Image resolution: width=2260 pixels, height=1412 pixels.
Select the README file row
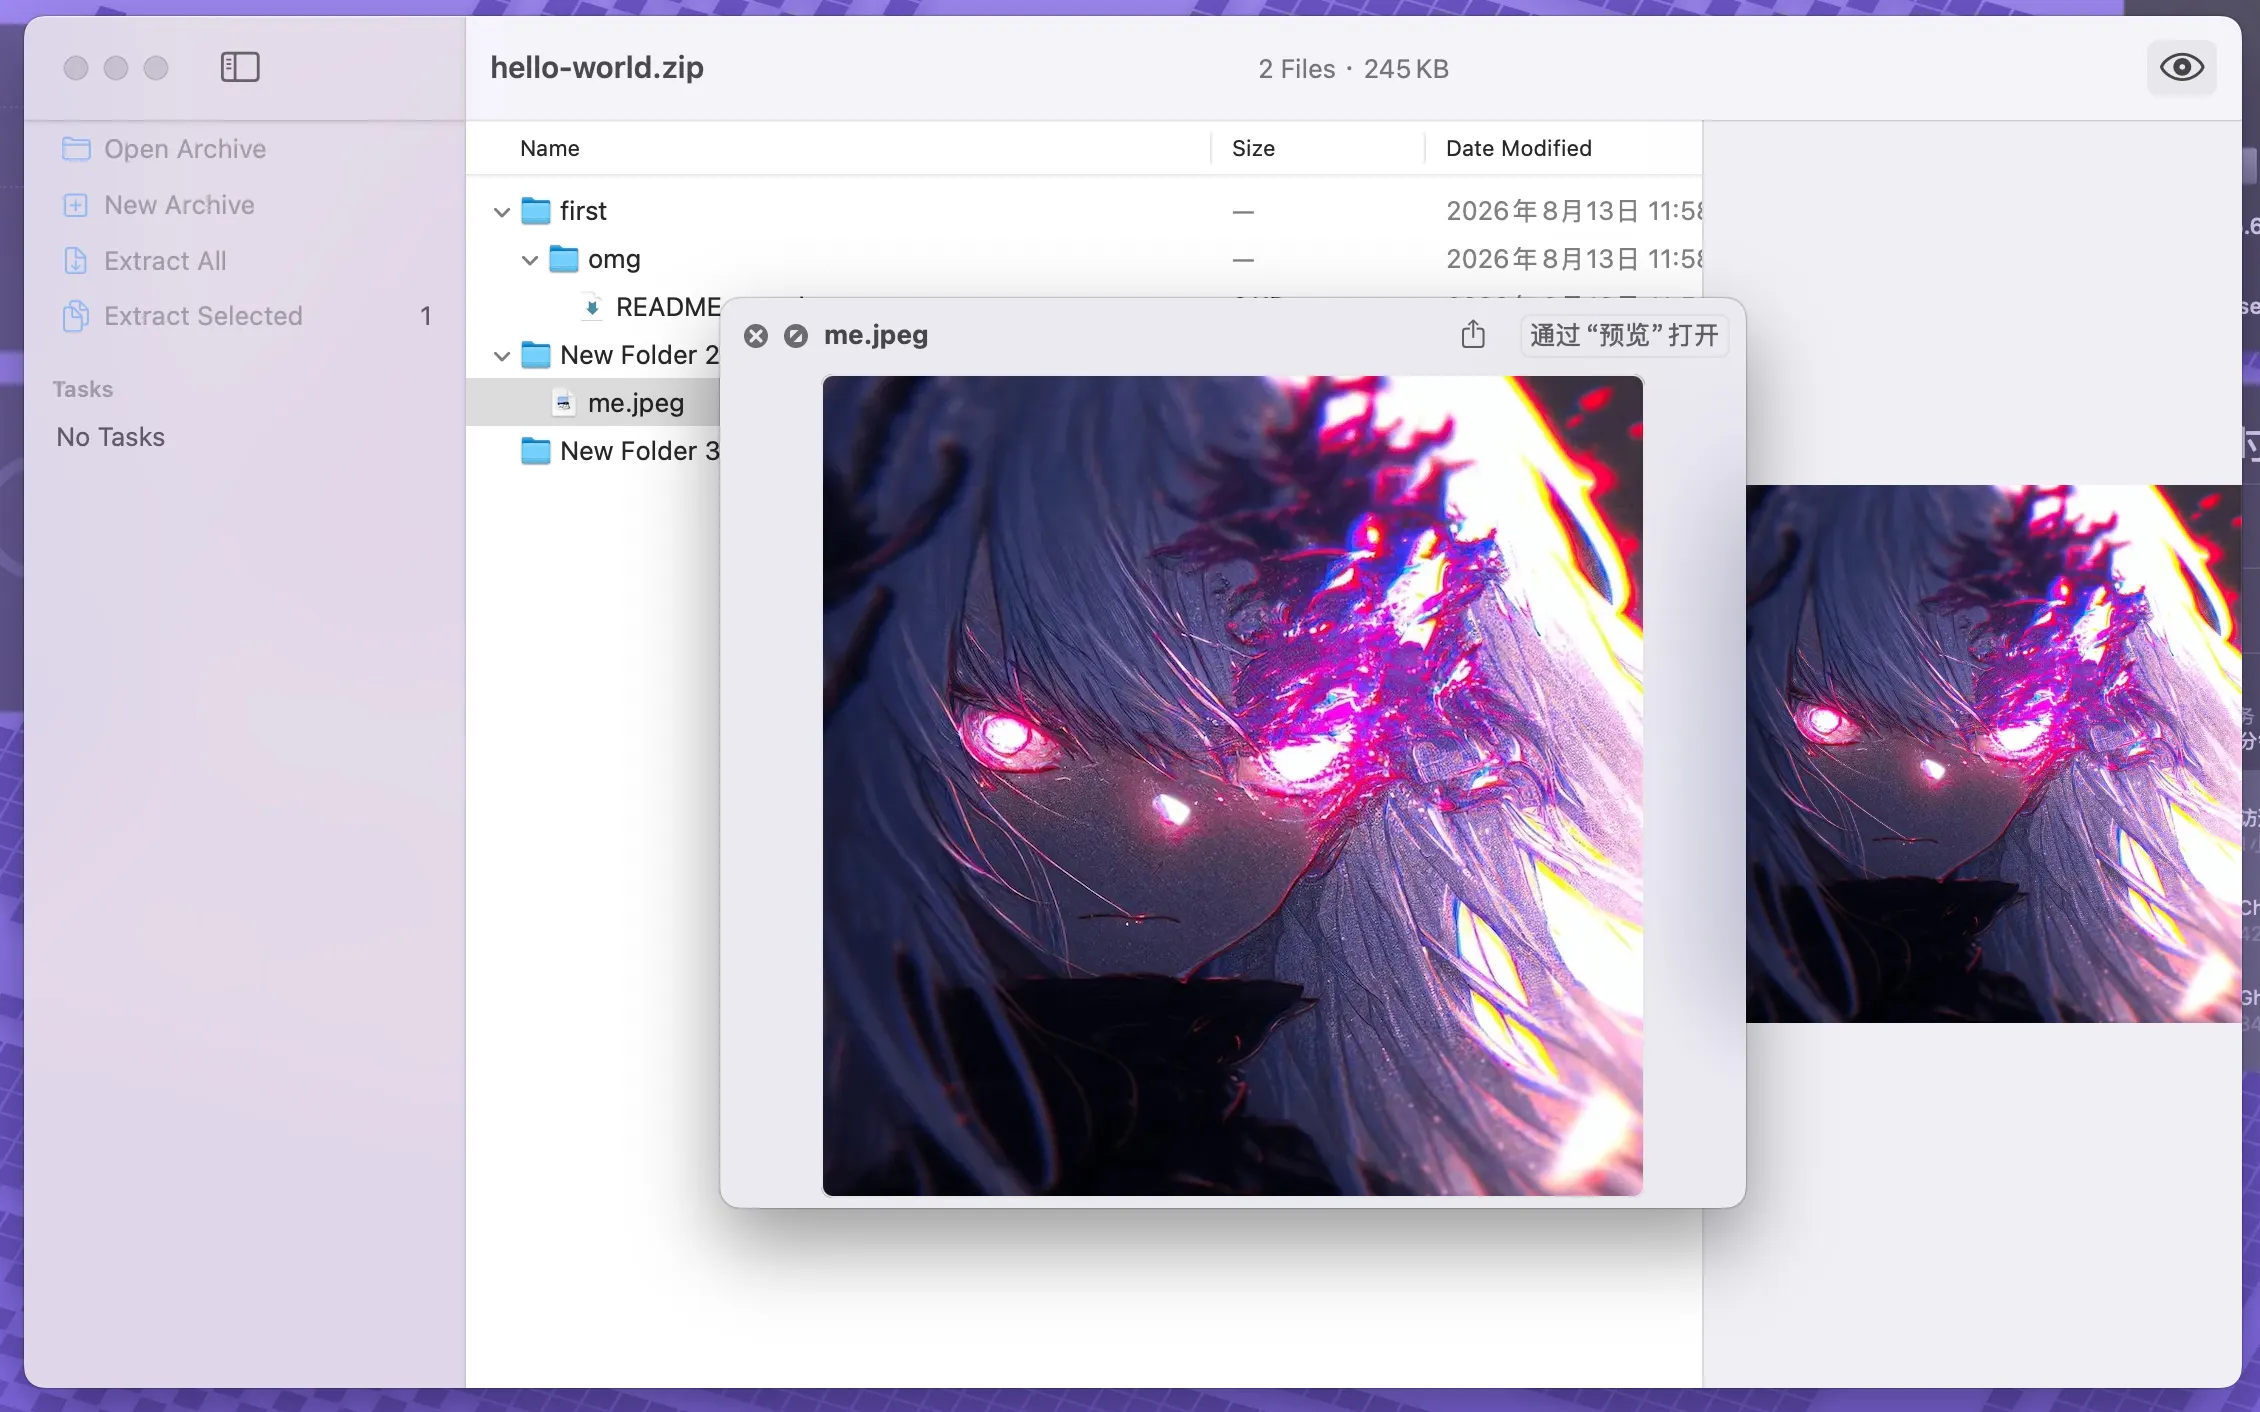[594, 305]
